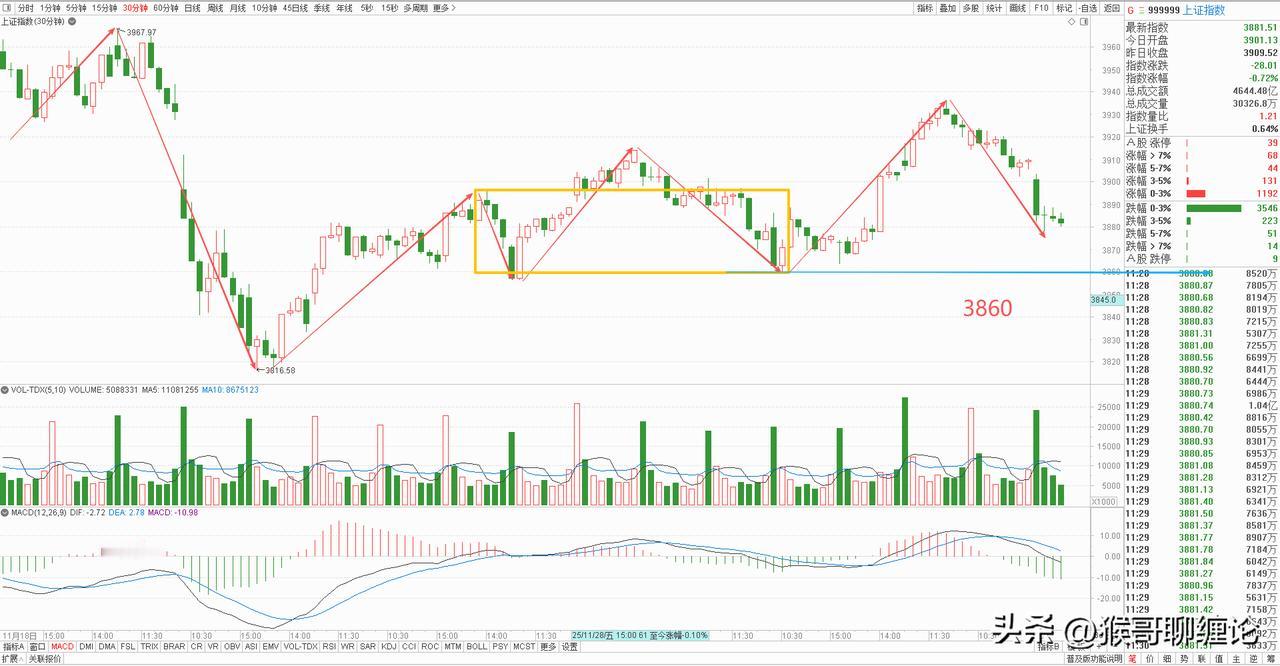Click the 上证指数 name in quote header
Viewport: 1280px width, 666px height.
pyautogui.click(x=1203, y=10)
